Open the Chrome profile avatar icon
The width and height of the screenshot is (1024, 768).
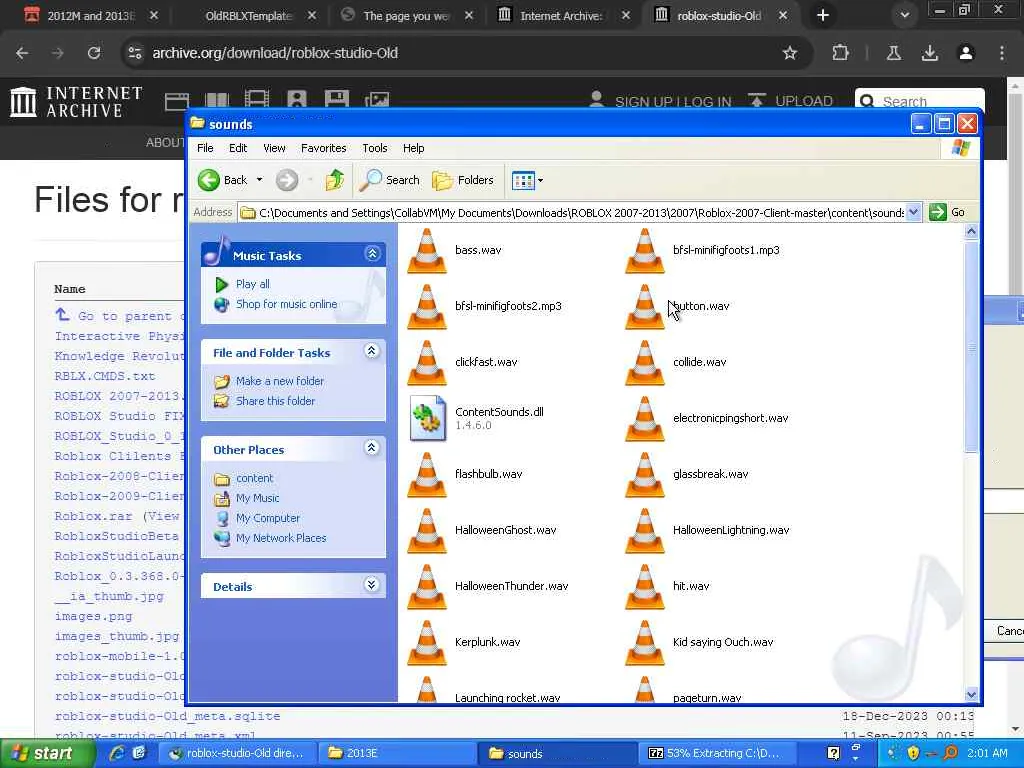click(966, 53)
